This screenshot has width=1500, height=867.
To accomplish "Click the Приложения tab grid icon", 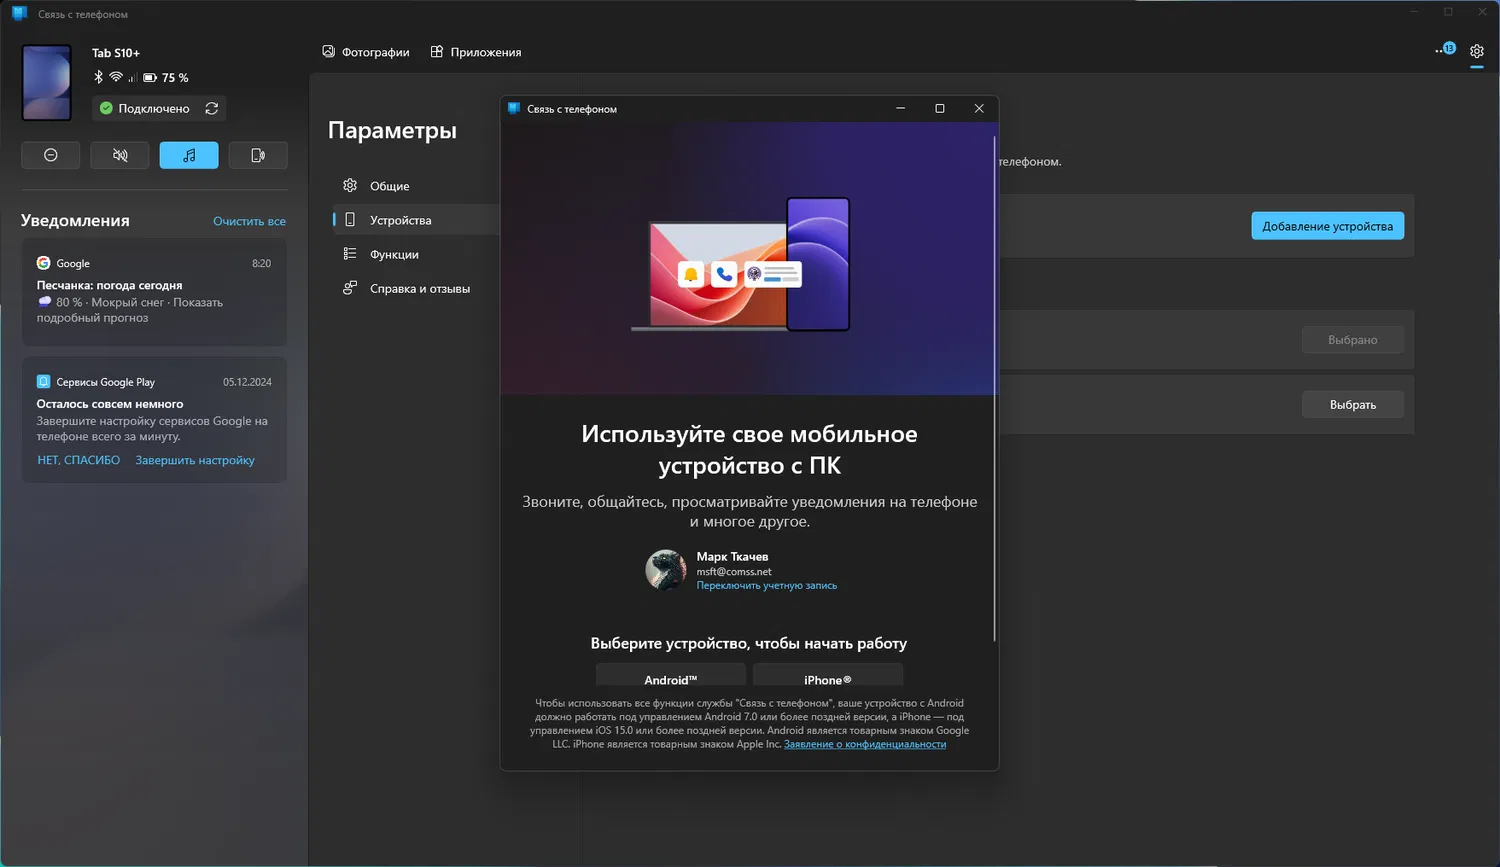I will pos(437,51).
